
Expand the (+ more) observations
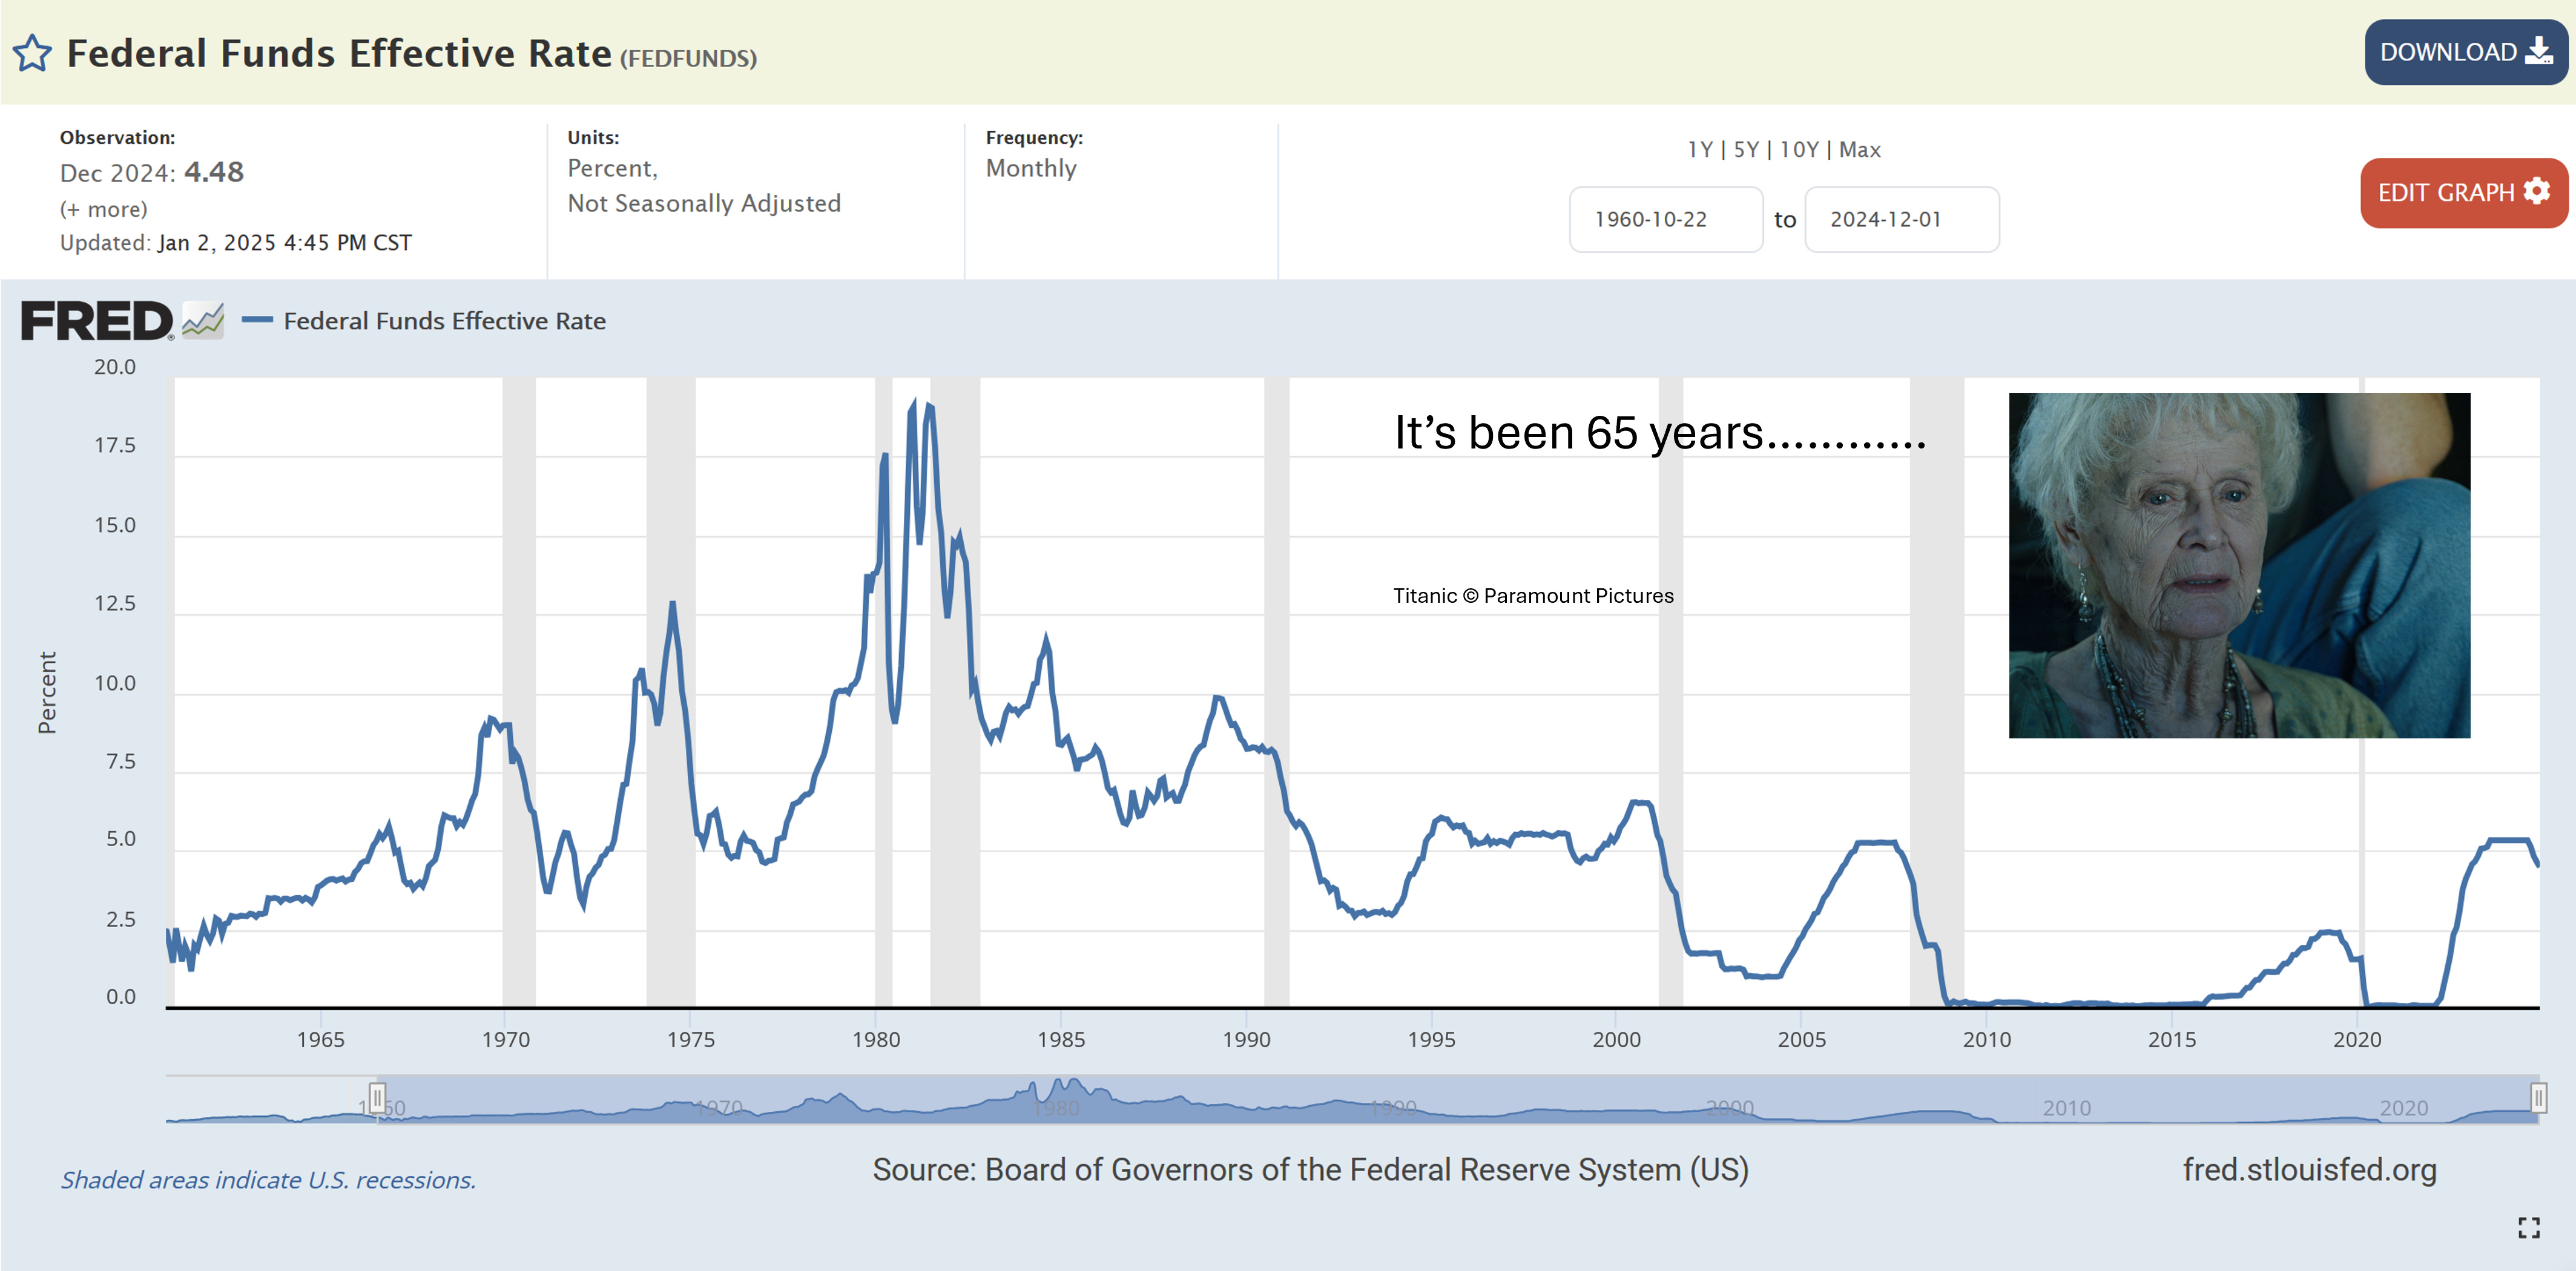[103, 209]
